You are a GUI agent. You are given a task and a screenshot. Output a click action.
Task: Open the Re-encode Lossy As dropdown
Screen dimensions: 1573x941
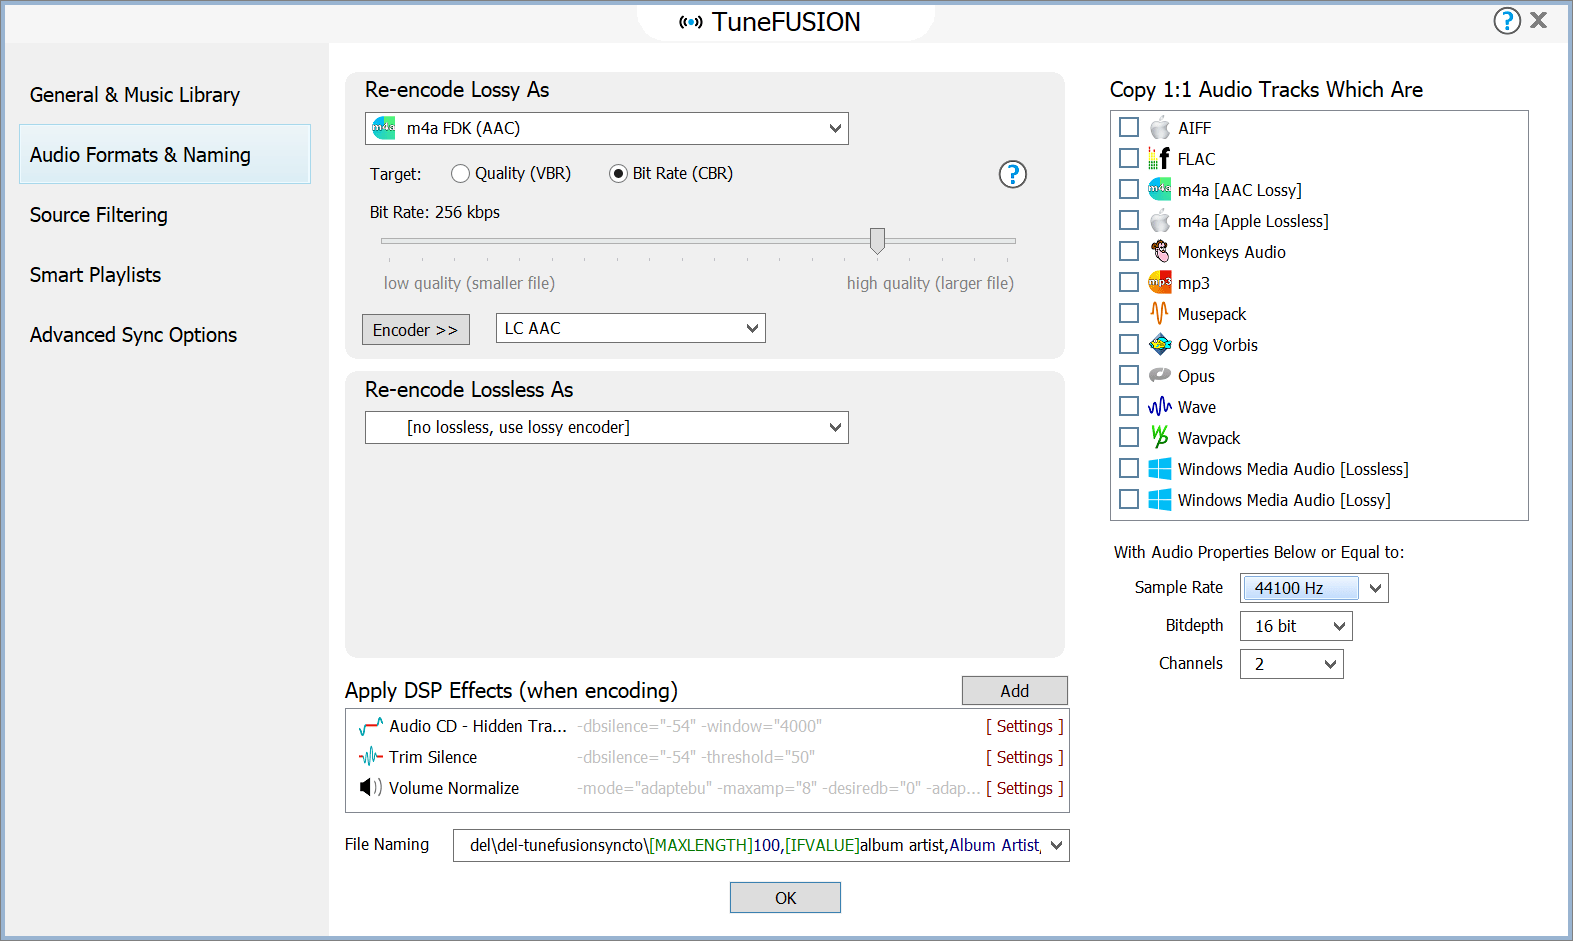[606, 129]
